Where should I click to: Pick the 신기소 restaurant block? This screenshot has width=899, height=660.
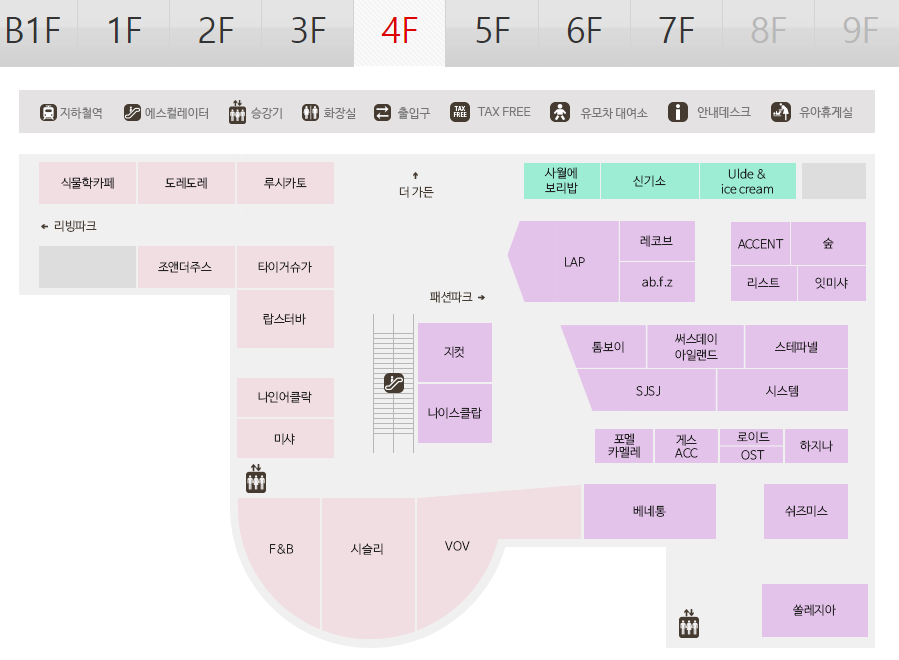650,181
